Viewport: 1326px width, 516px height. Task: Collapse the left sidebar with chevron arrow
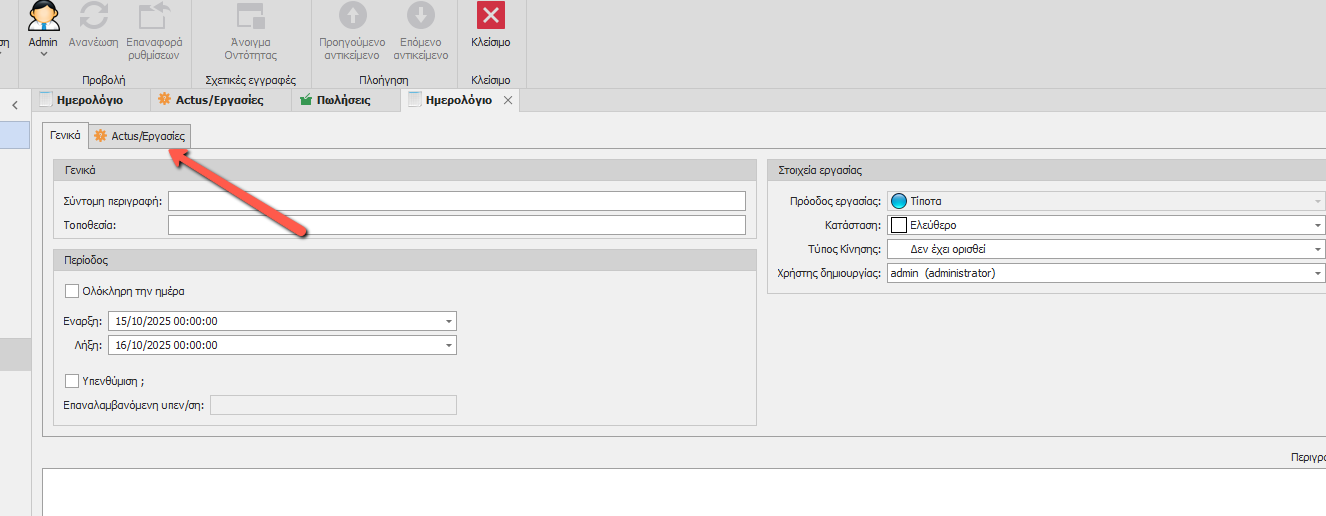tap(15, 105)
